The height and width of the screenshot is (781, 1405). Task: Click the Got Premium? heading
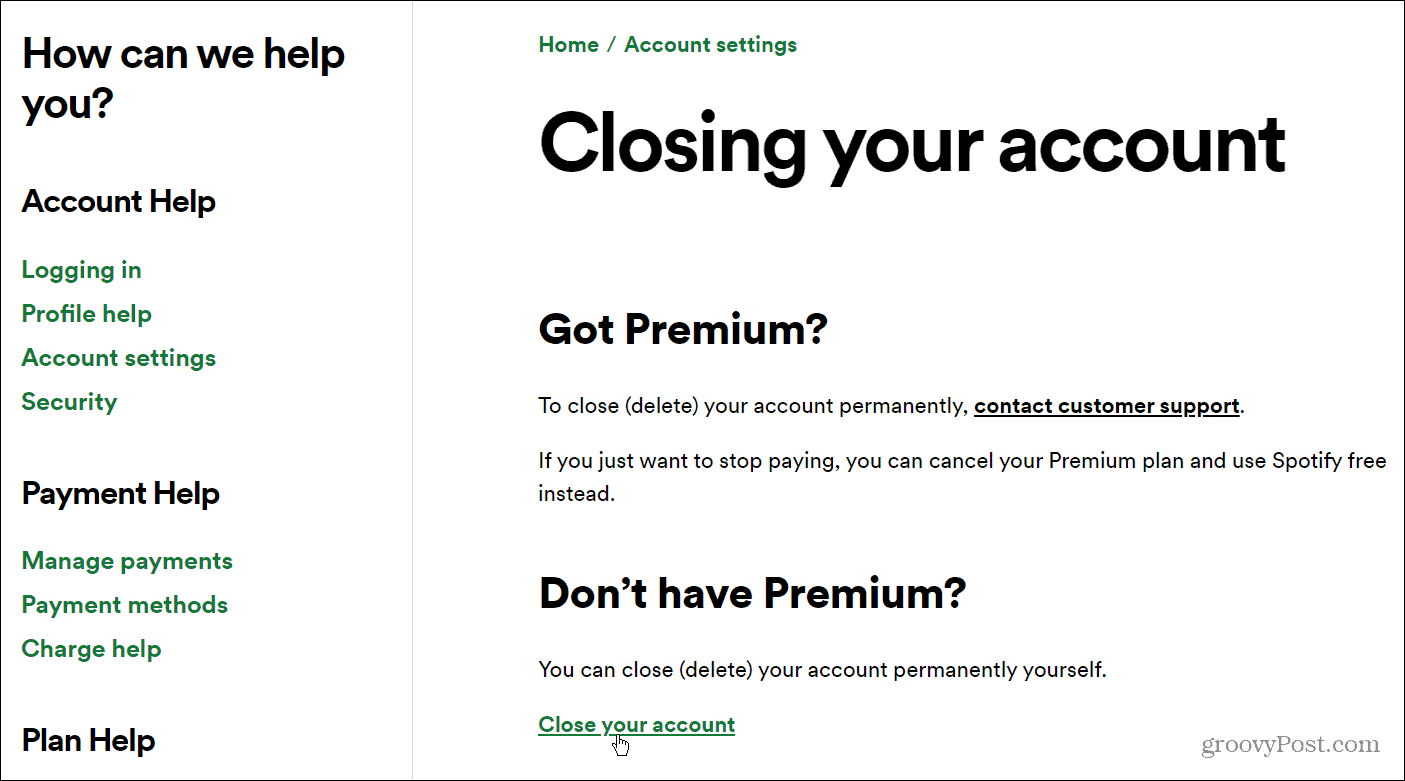coord(683,329)
